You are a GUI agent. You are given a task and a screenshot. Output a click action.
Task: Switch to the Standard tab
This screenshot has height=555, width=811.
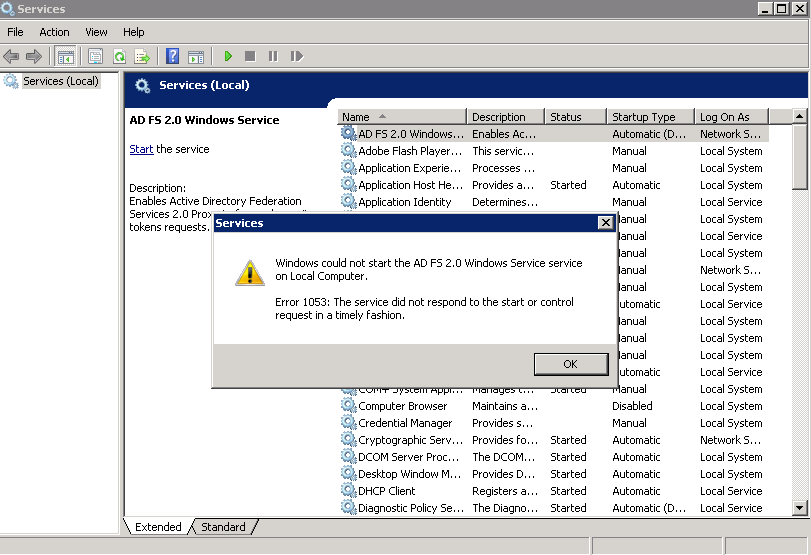coord(223,527)
